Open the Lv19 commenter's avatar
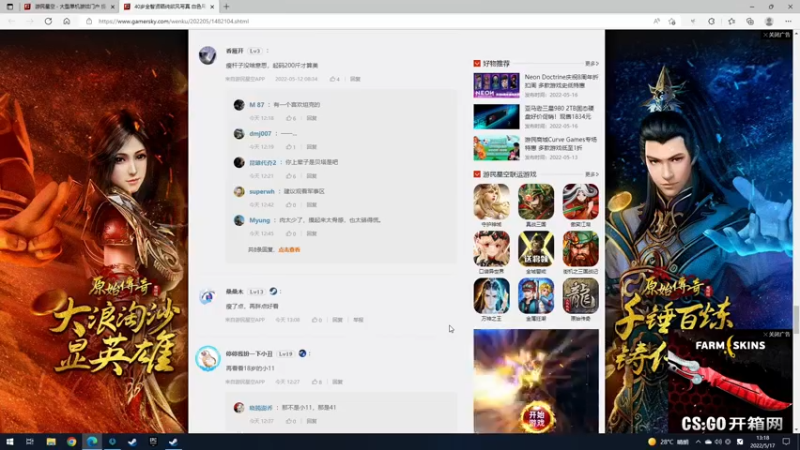This screenshot has height=450, width=800. pyautogui.click(x=208, y=358)
